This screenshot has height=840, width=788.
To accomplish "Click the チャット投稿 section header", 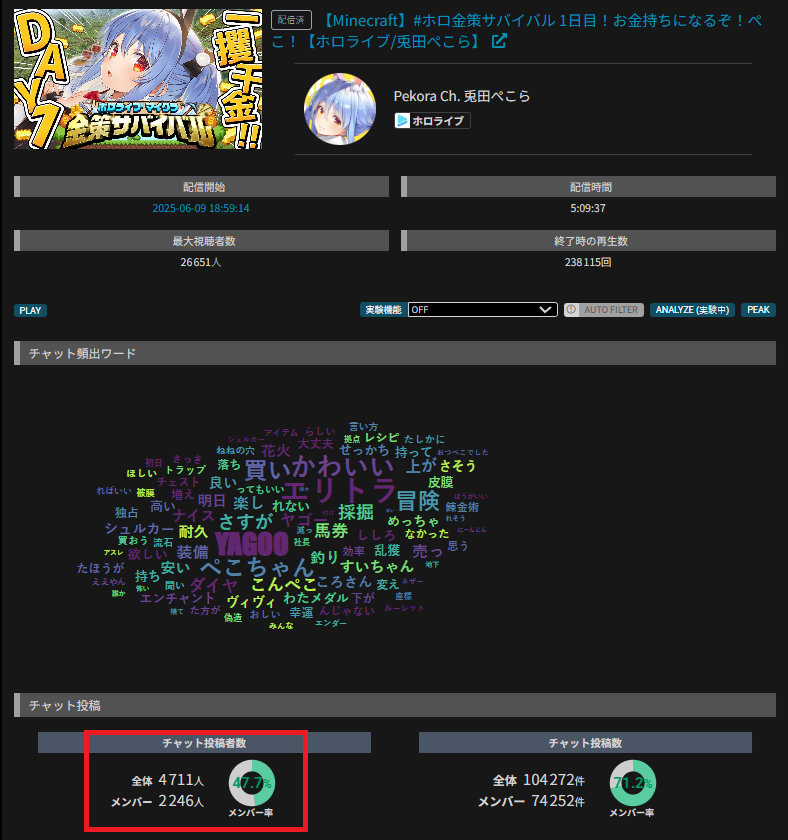I will [x=395, y=705].
